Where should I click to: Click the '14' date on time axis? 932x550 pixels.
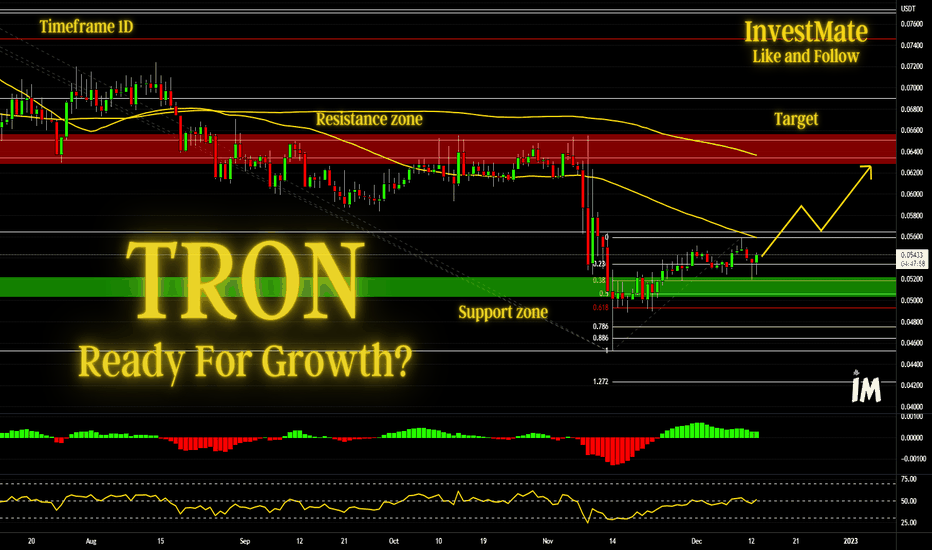(612, 541)
